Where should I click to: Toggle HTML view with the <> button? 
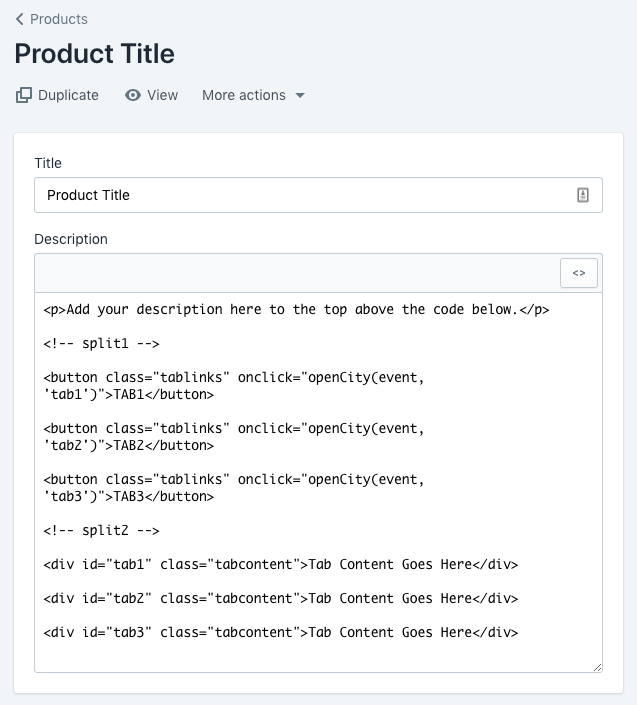pos(579,273)
